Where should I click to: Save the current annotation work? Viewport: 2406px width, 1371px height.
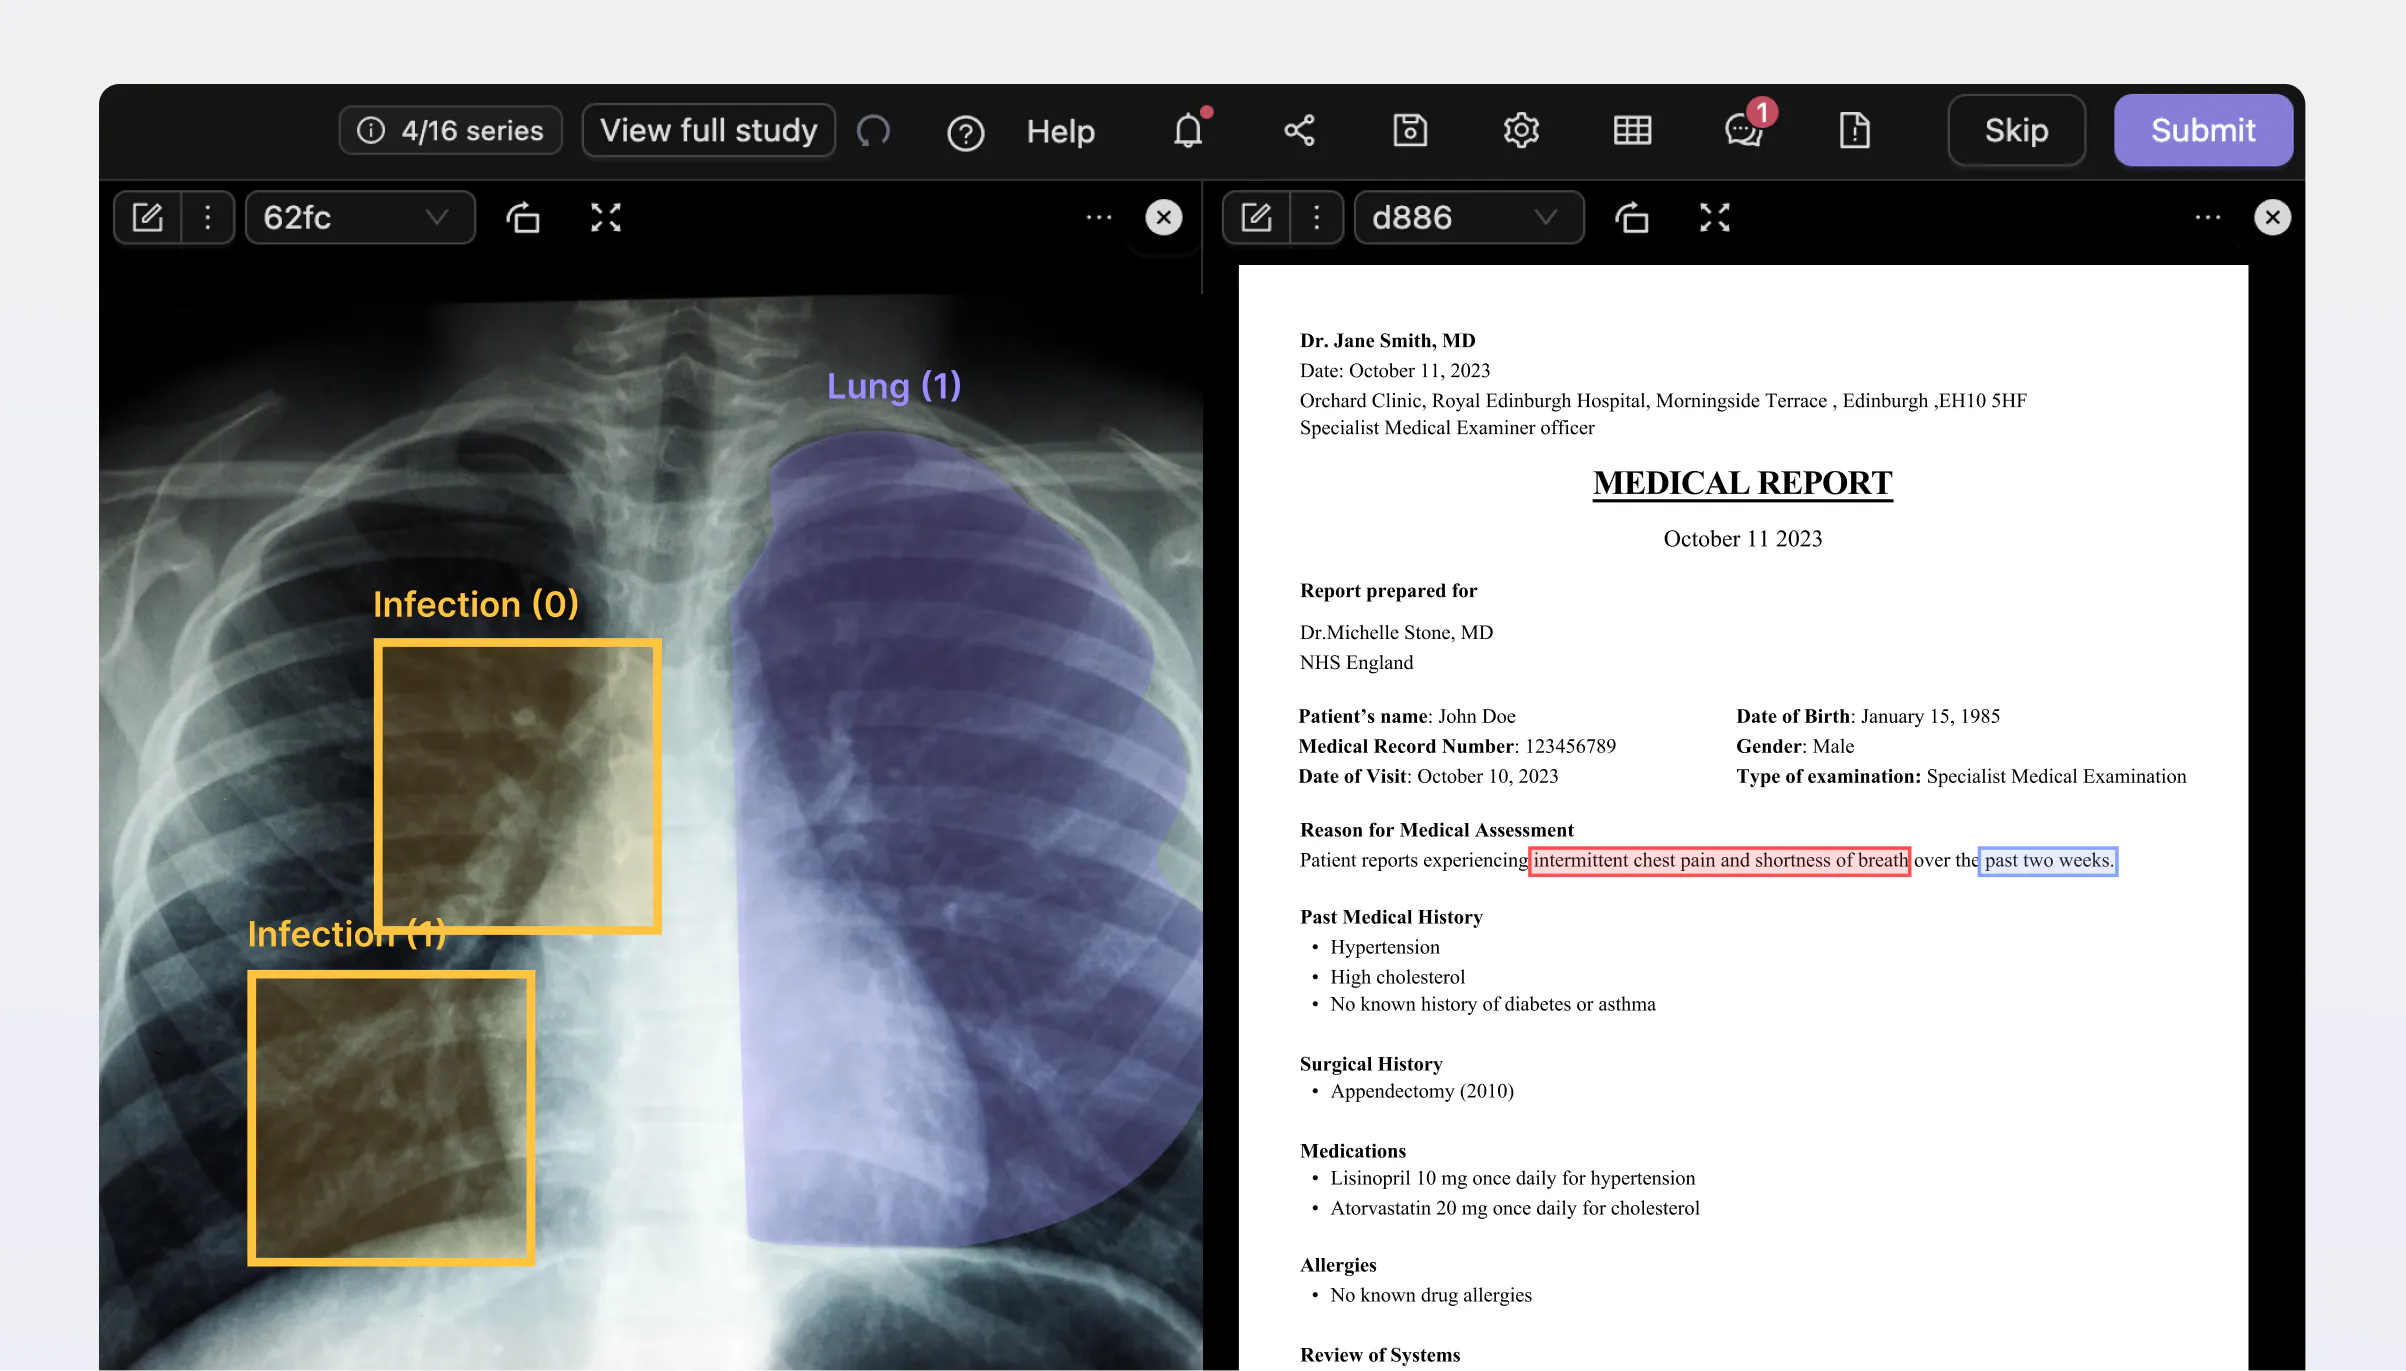pos(1409,131)
